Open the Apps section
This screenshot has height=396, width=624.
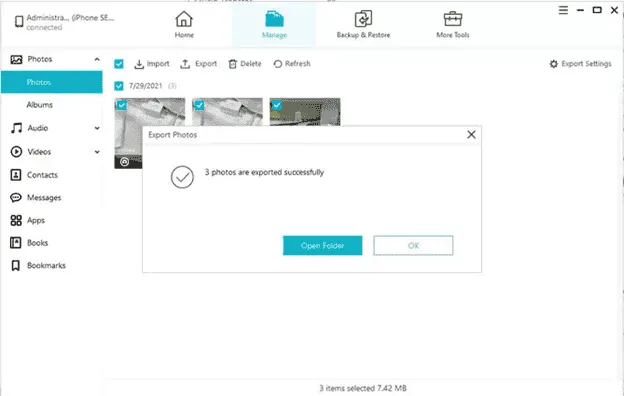36,220
